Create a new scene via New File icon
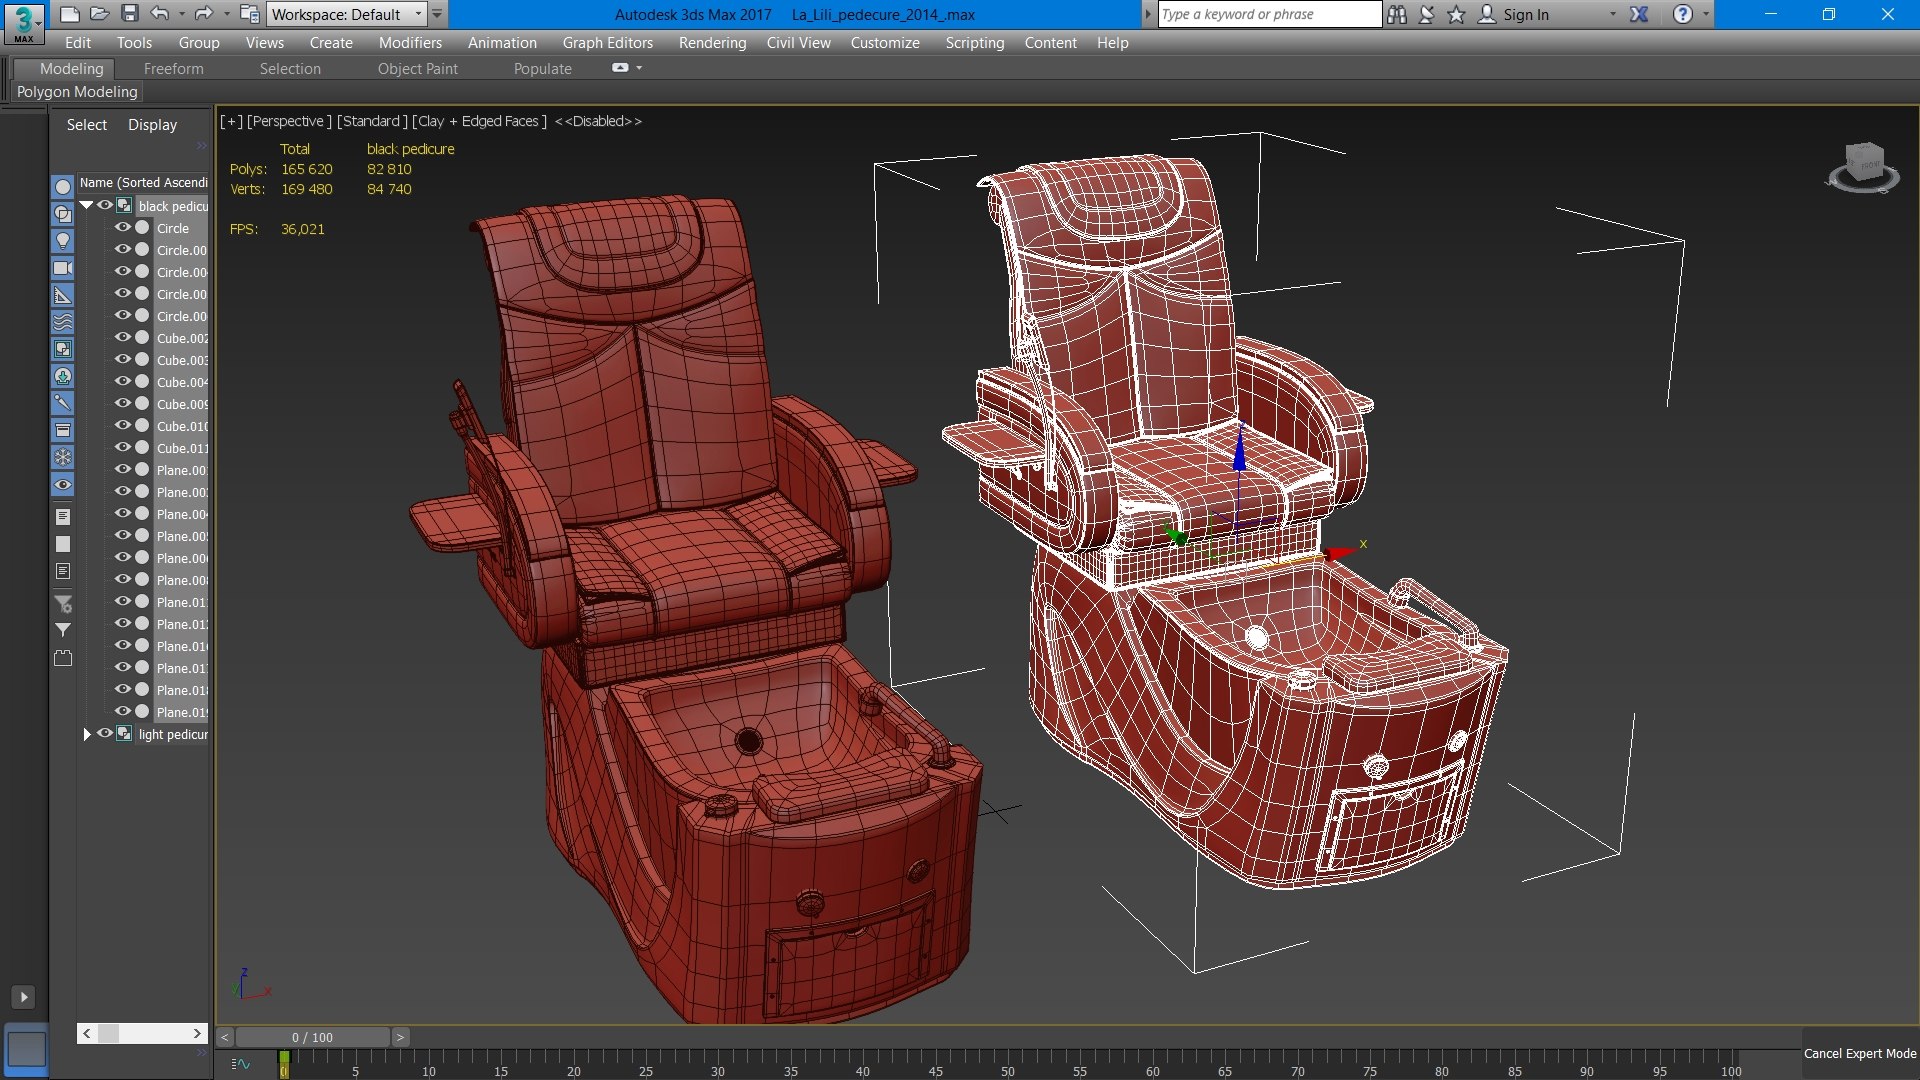 (x=69, y=14)
